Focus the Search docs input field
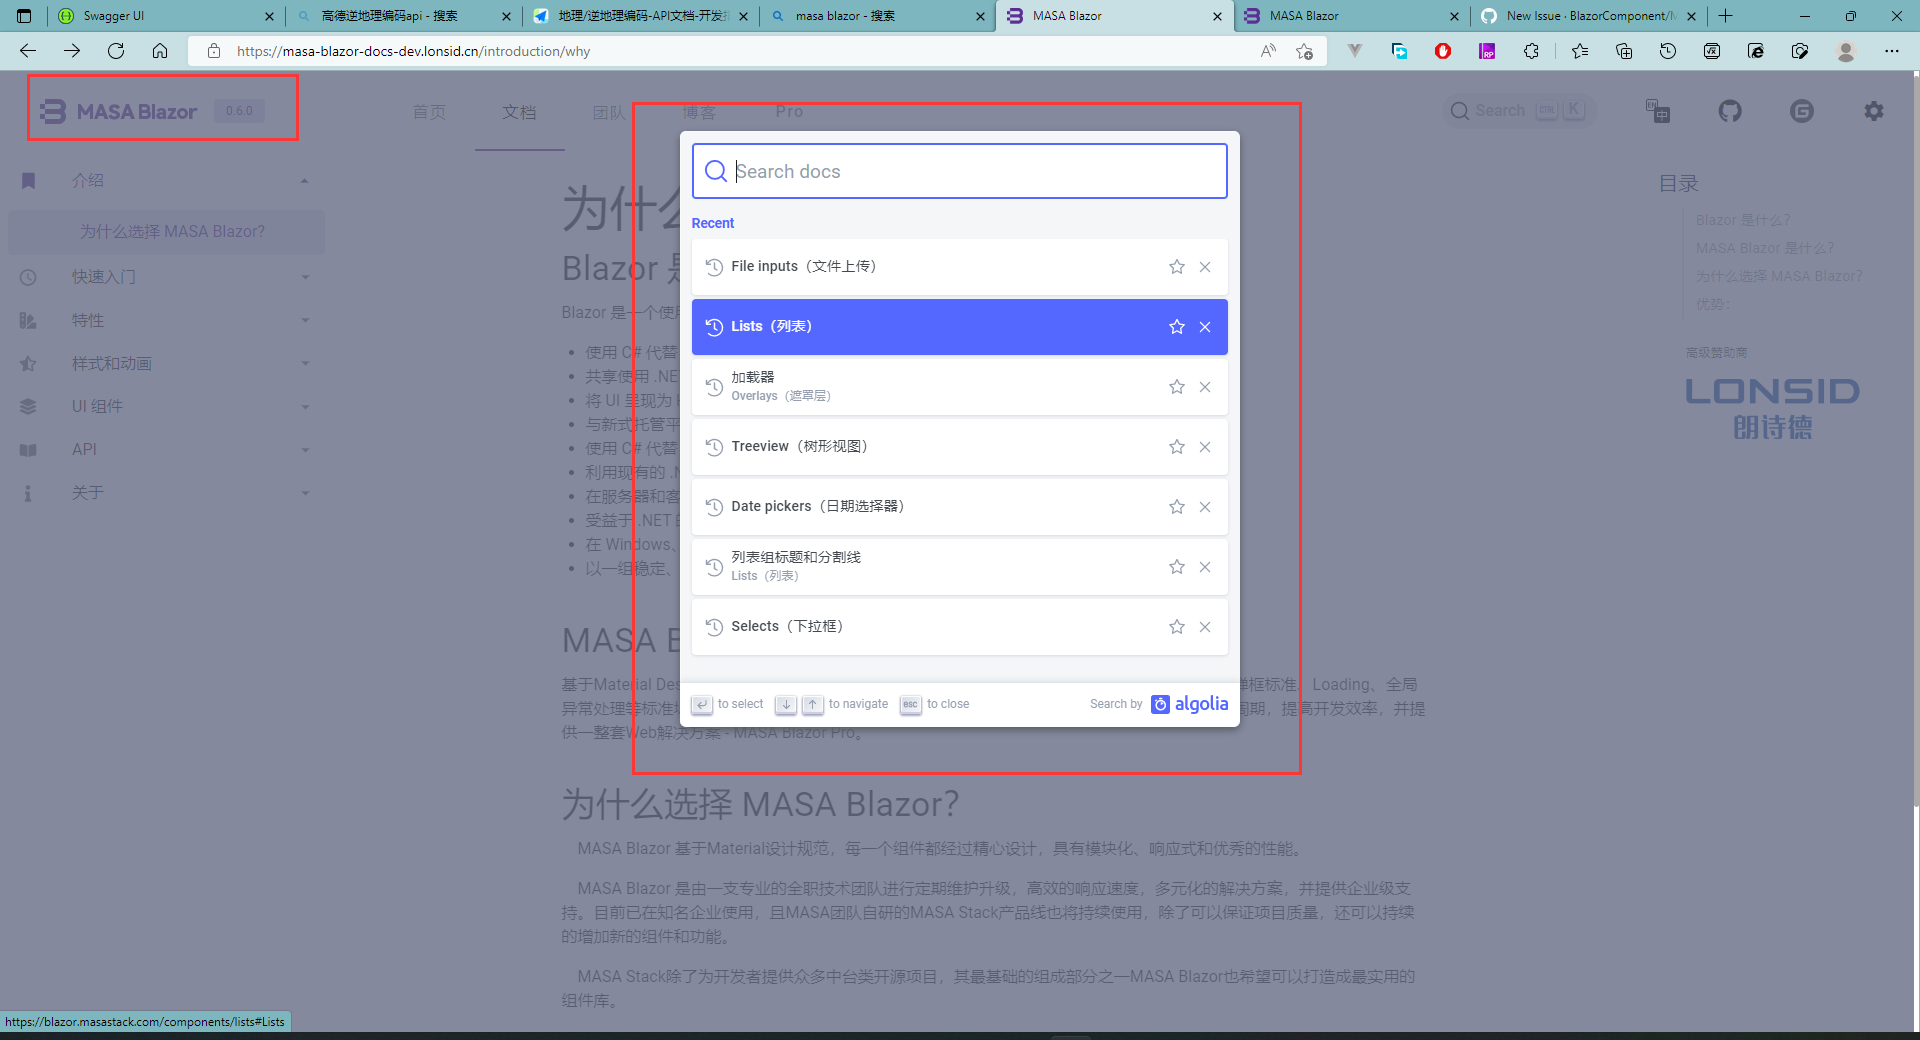The height and width of the screenshot is (1040, 1920). pos(959,171)
